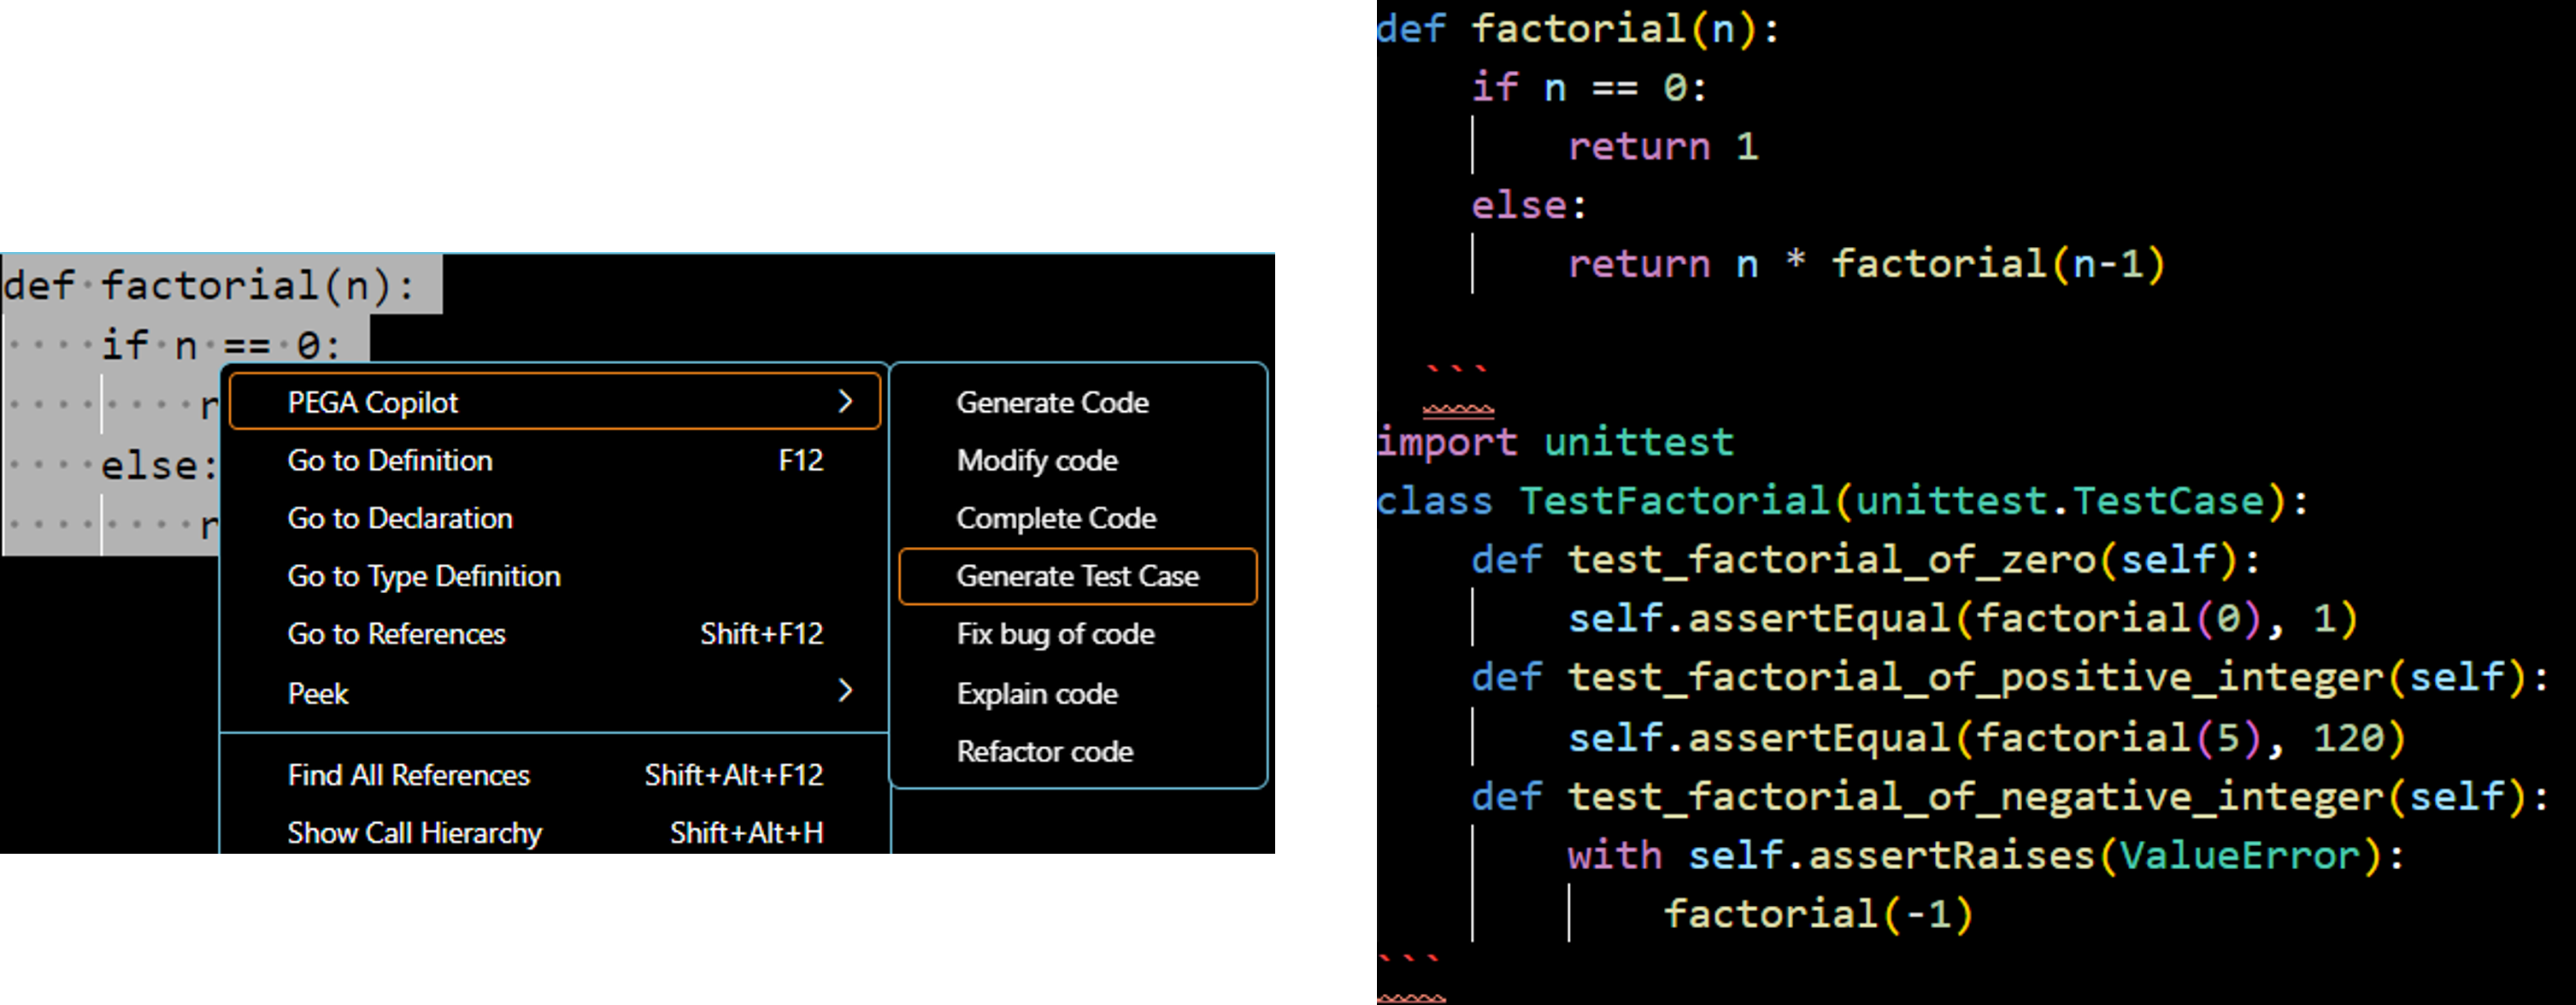Select Go to References
The width and height of the screenshot is (2576, 1005).
(555, 634)
